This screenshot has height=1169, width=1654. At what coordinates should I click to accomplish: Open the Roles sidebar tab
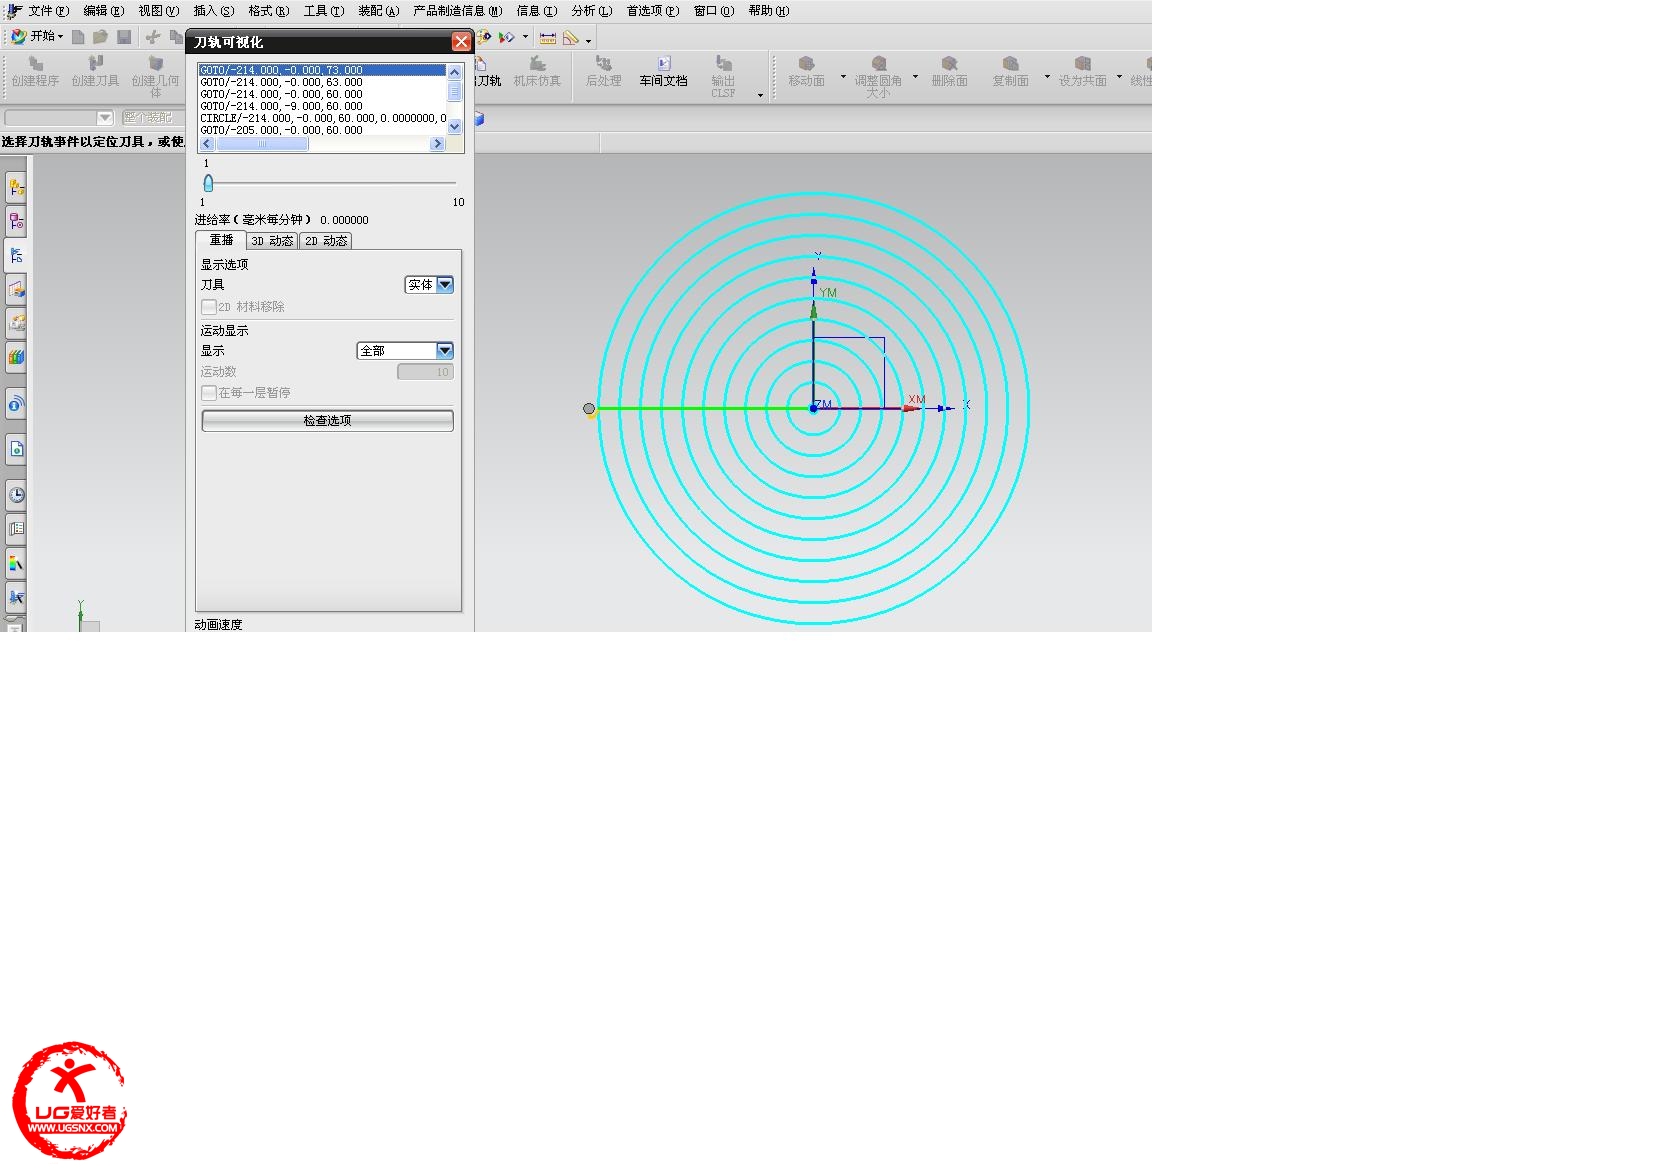click(16, 597)
